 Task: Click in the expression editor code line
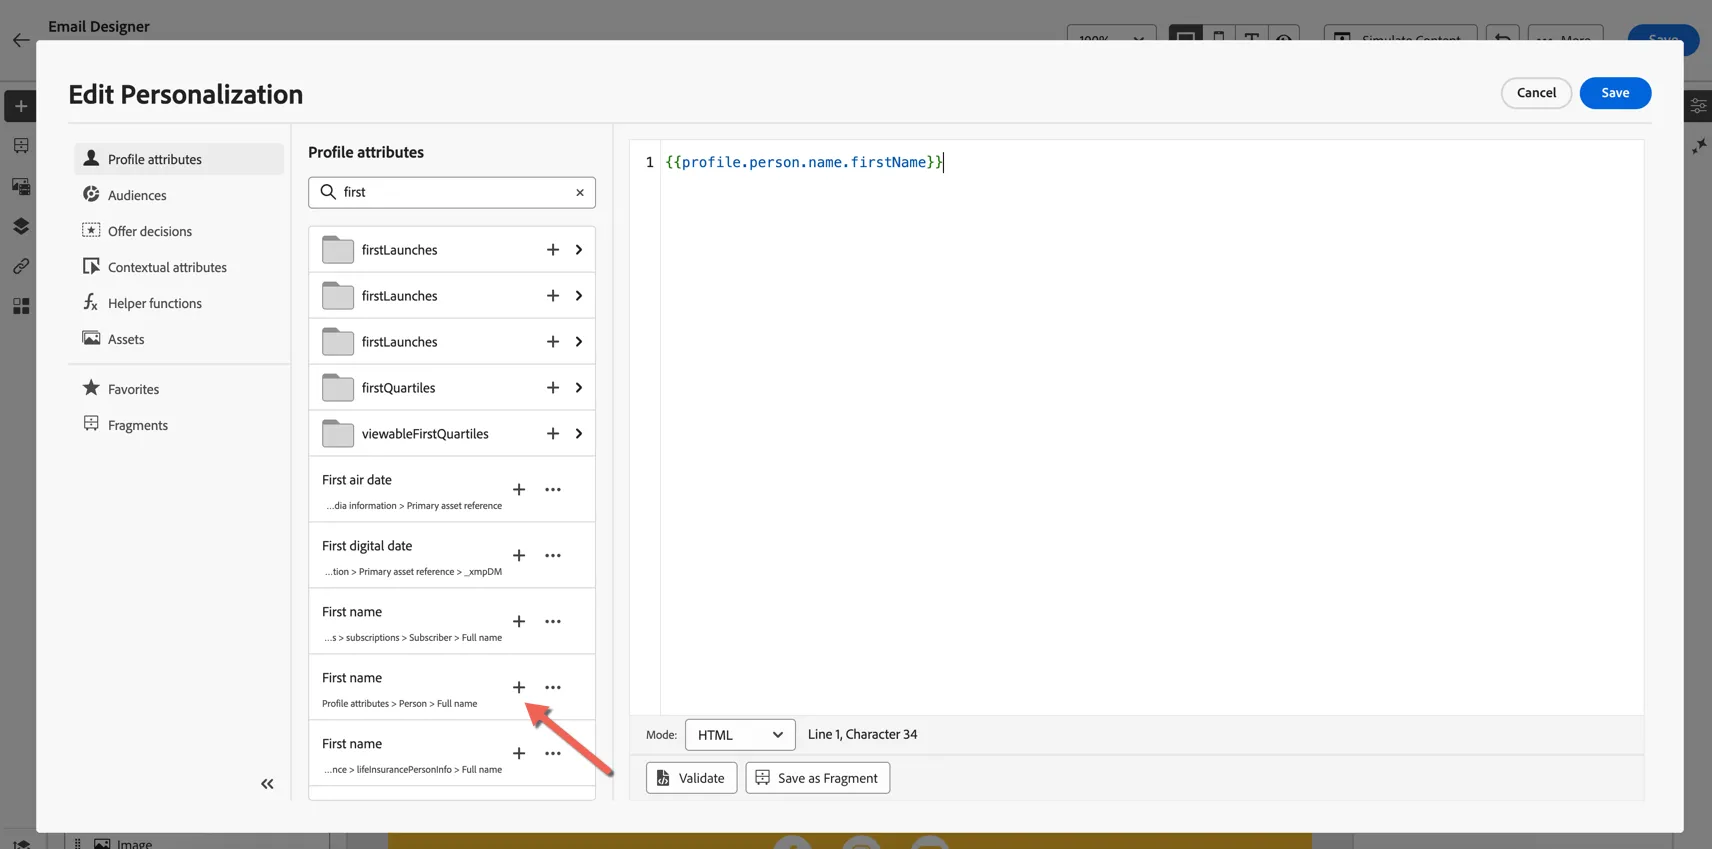pos(804,162)
